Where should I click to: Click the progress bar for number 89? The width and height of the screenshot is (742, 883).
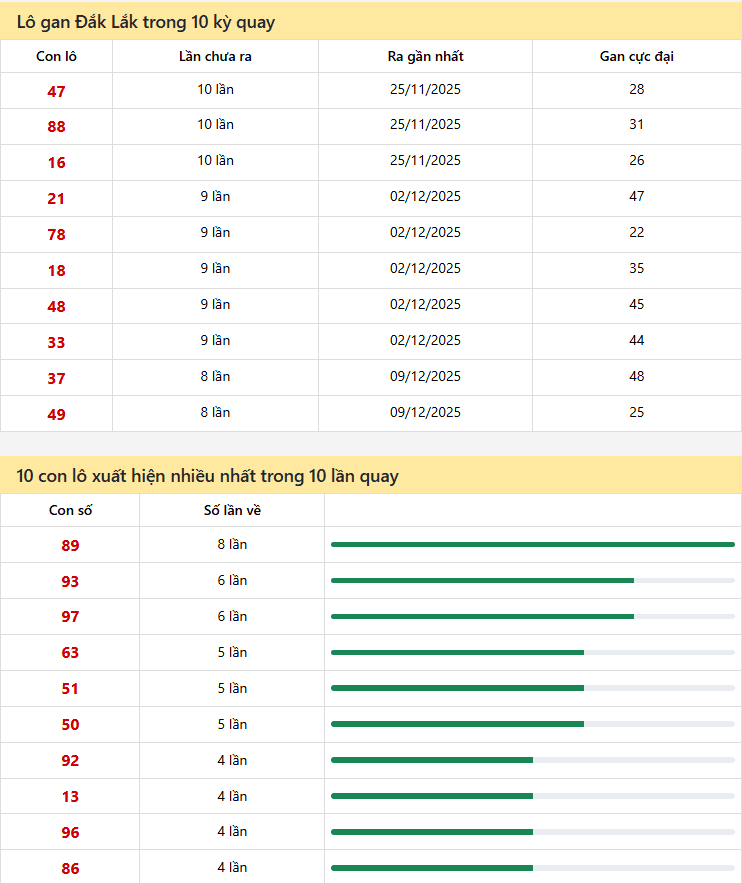pyautogui.click(x=532, y=545)
